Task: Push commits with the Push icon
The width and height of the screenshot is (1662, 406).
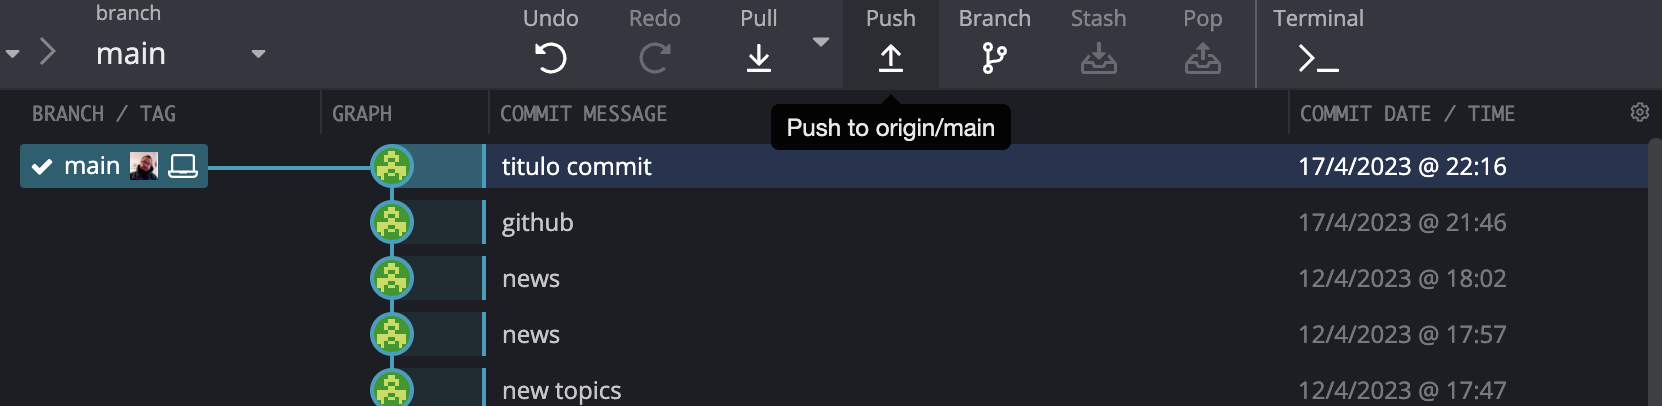Action: [890, 58]
